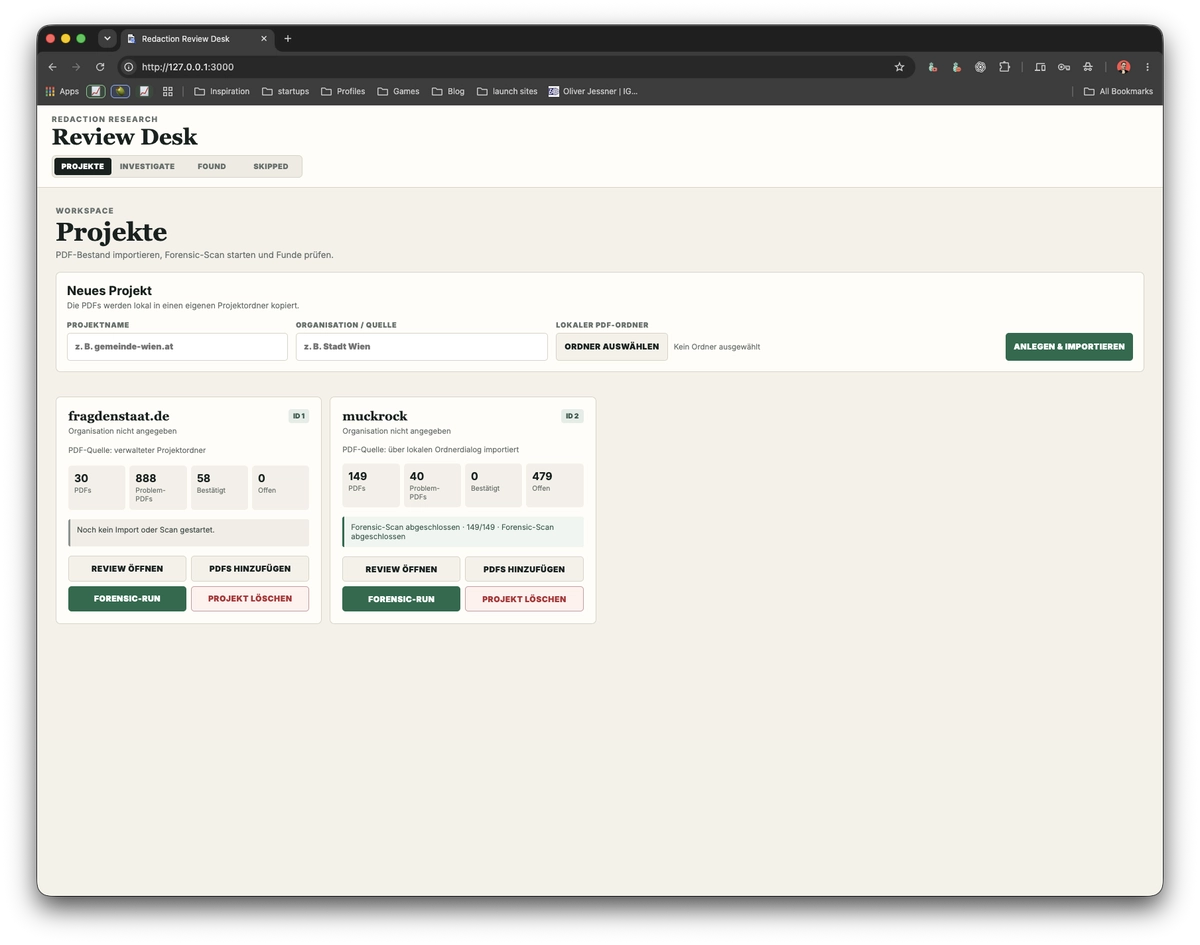This screenshot has width=1200, height=945.
Task: Add PDFs to the fragdenstaat.de project
Action: (250, 569)
